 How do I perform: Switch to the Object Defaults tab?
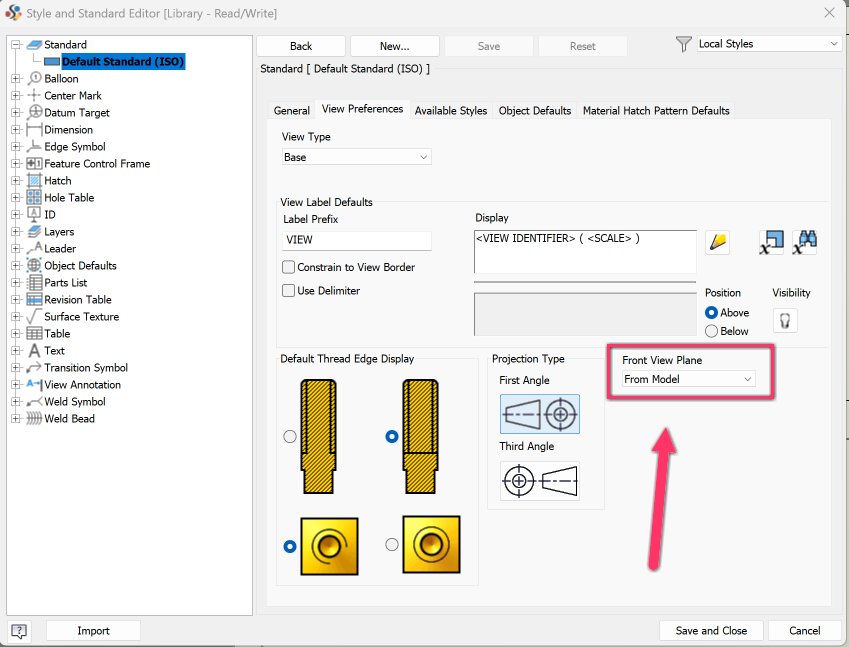click(535, 111)
